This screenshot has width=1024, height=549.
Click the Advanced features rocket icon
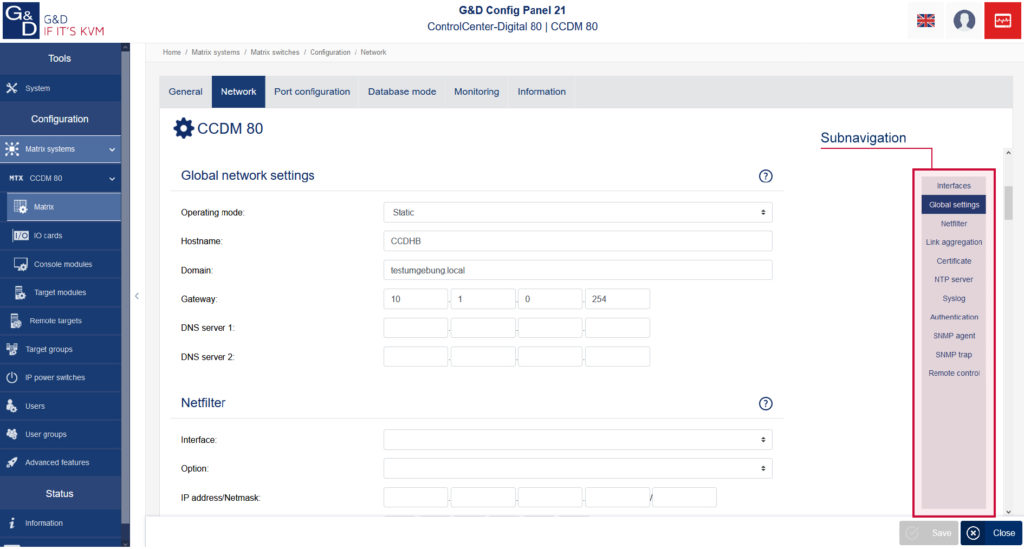(x=12, y=462)
